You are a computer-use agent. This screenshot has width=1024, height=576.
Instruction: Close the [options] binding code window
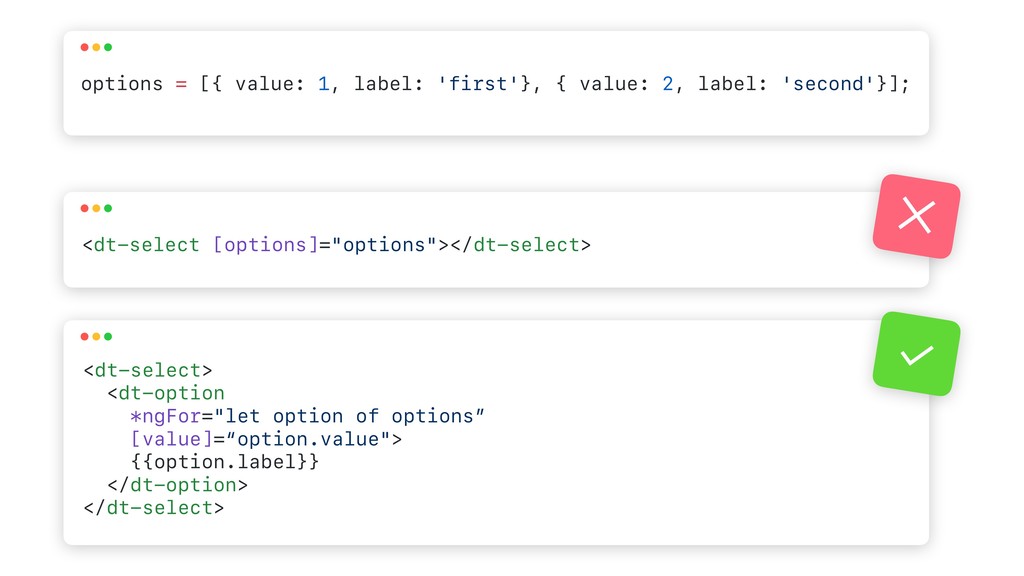(x=84, y=208)
